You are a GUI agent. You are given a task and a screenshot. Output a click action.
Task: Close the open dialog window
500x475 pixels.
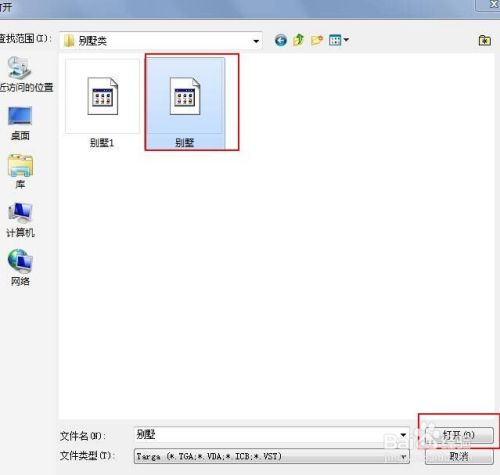(x=492, y=5)
